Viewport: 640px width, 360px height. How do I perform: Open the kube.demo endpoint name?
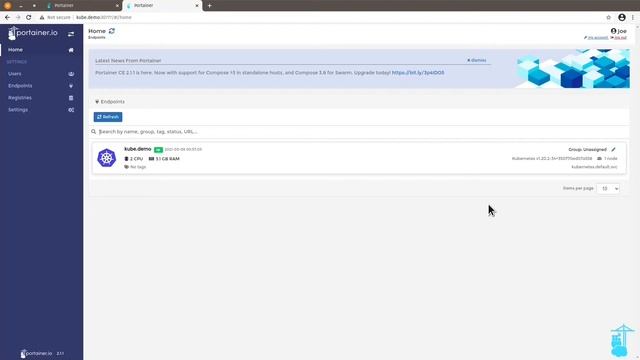coord(138,149)
